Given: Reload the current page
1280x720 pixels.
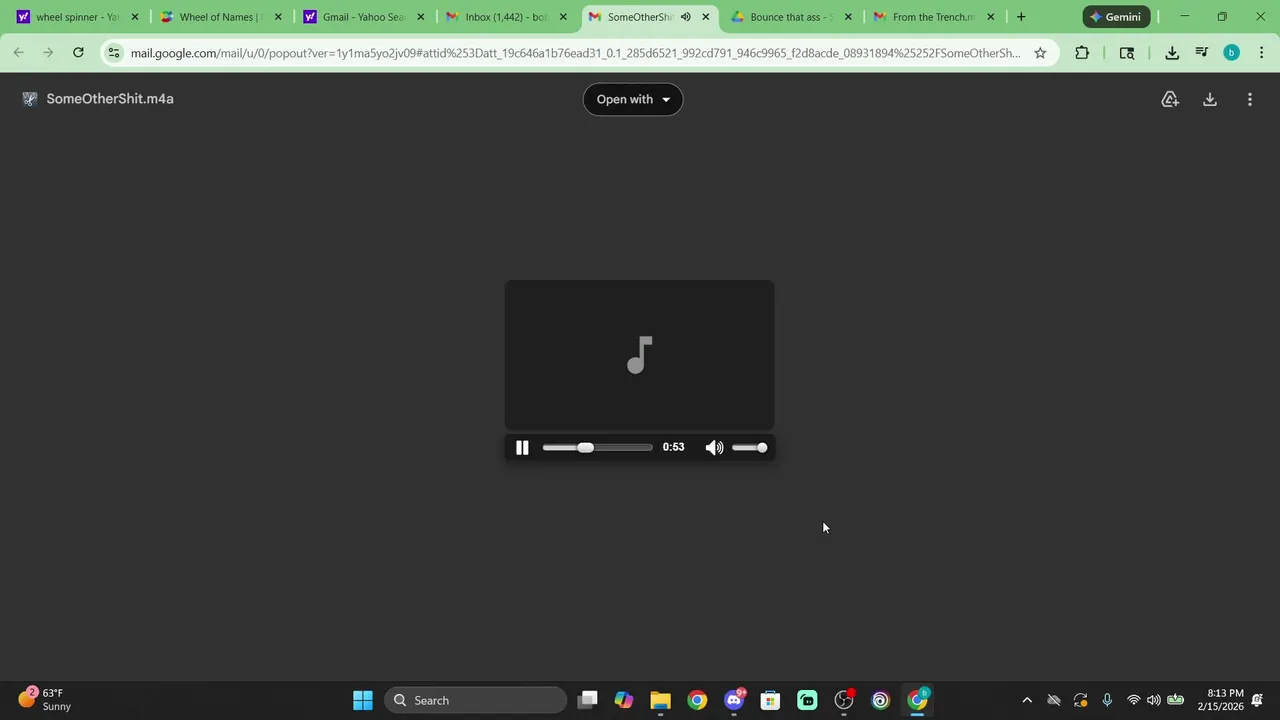Looking at the screenshot, I should pos(78,53).
